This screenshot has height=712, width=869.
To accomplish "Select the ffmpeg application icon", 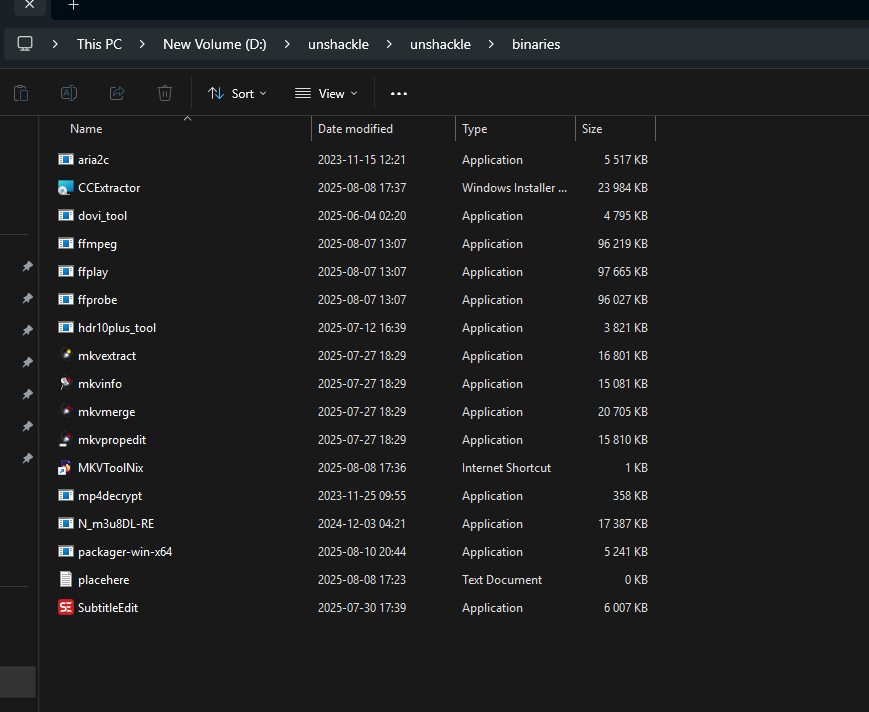I will [x=66, y=243].
